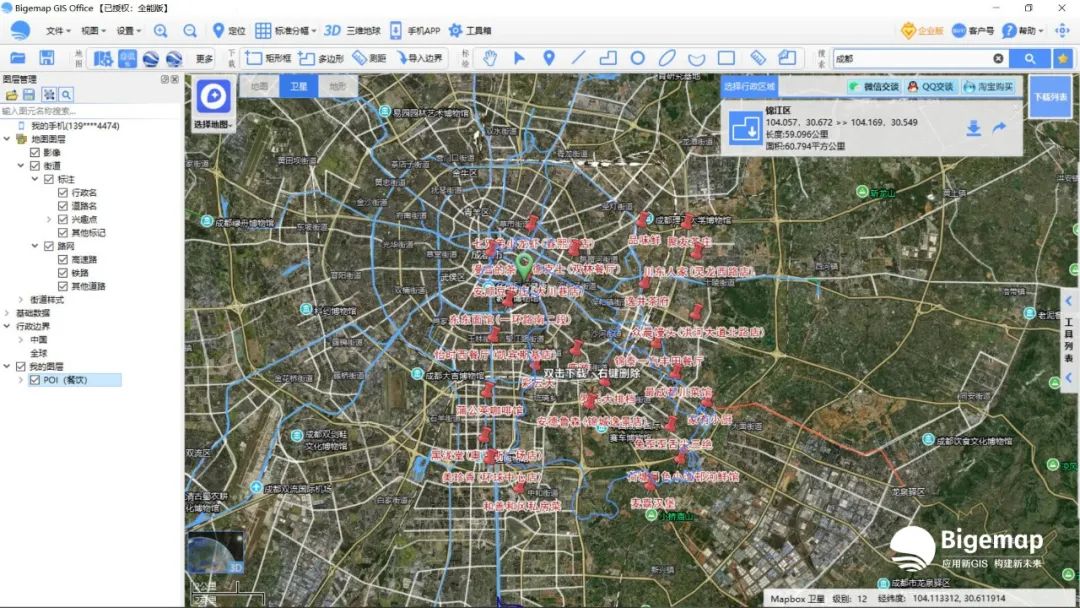Select the ellipse drawing tool
The height and width of the screenshot is (608, 1080).
coord(667,58)
